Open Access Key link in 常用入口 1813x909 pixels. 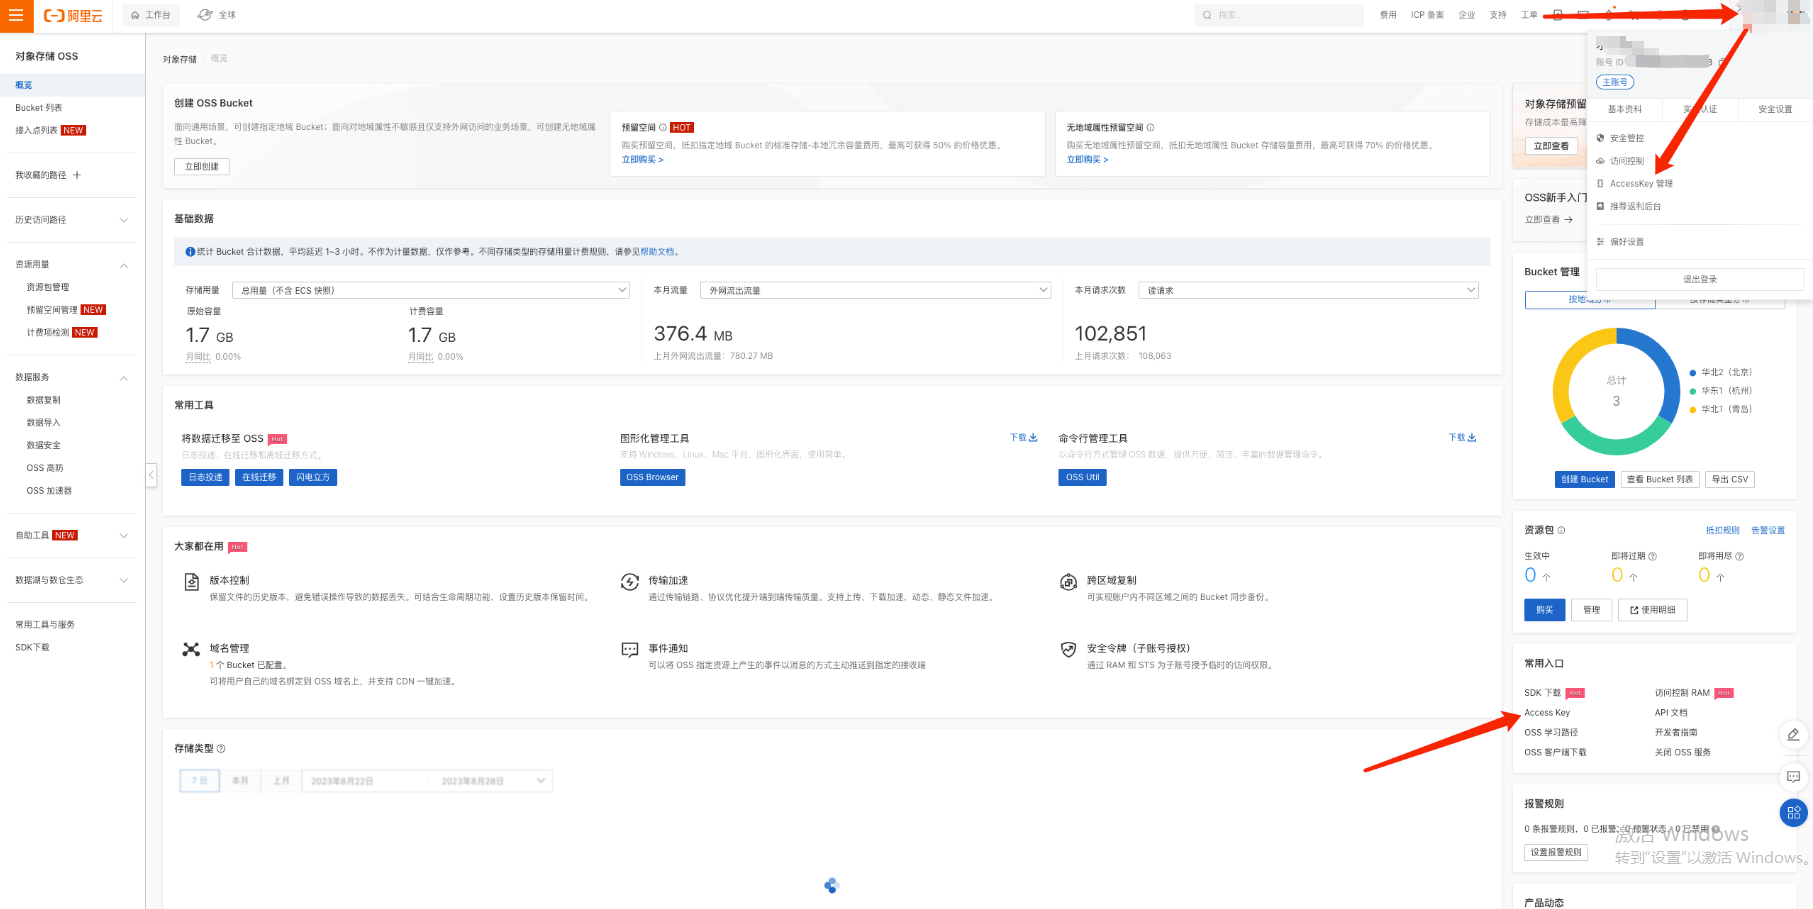pos(1547,713)
